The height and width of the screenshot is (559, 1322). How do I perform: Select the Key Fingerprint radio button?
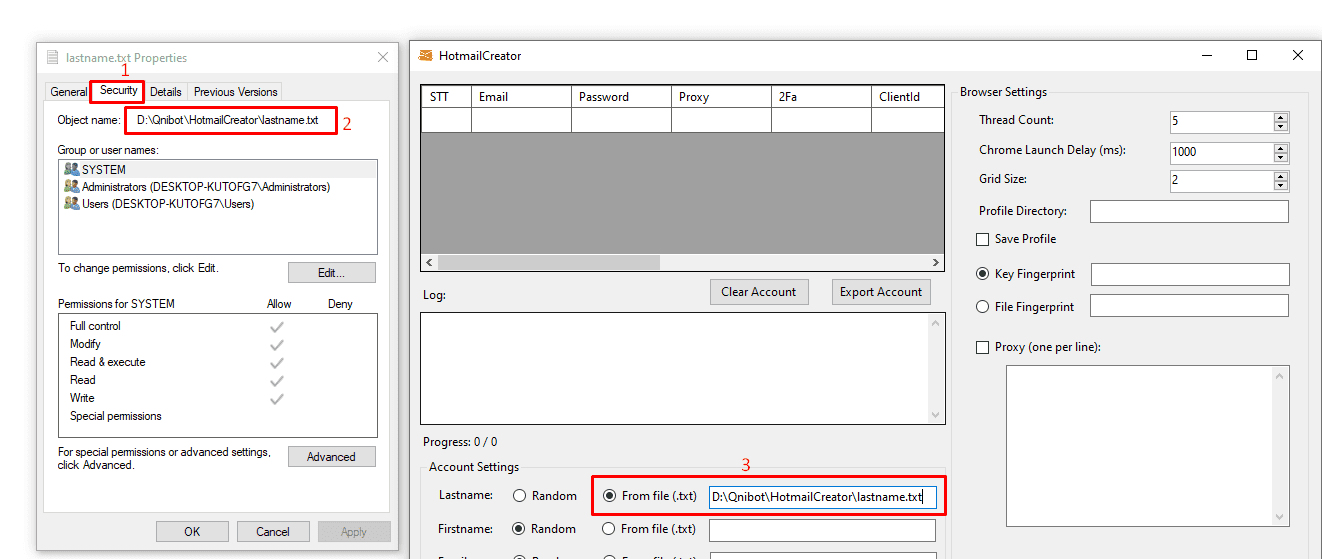[1025, 274]
